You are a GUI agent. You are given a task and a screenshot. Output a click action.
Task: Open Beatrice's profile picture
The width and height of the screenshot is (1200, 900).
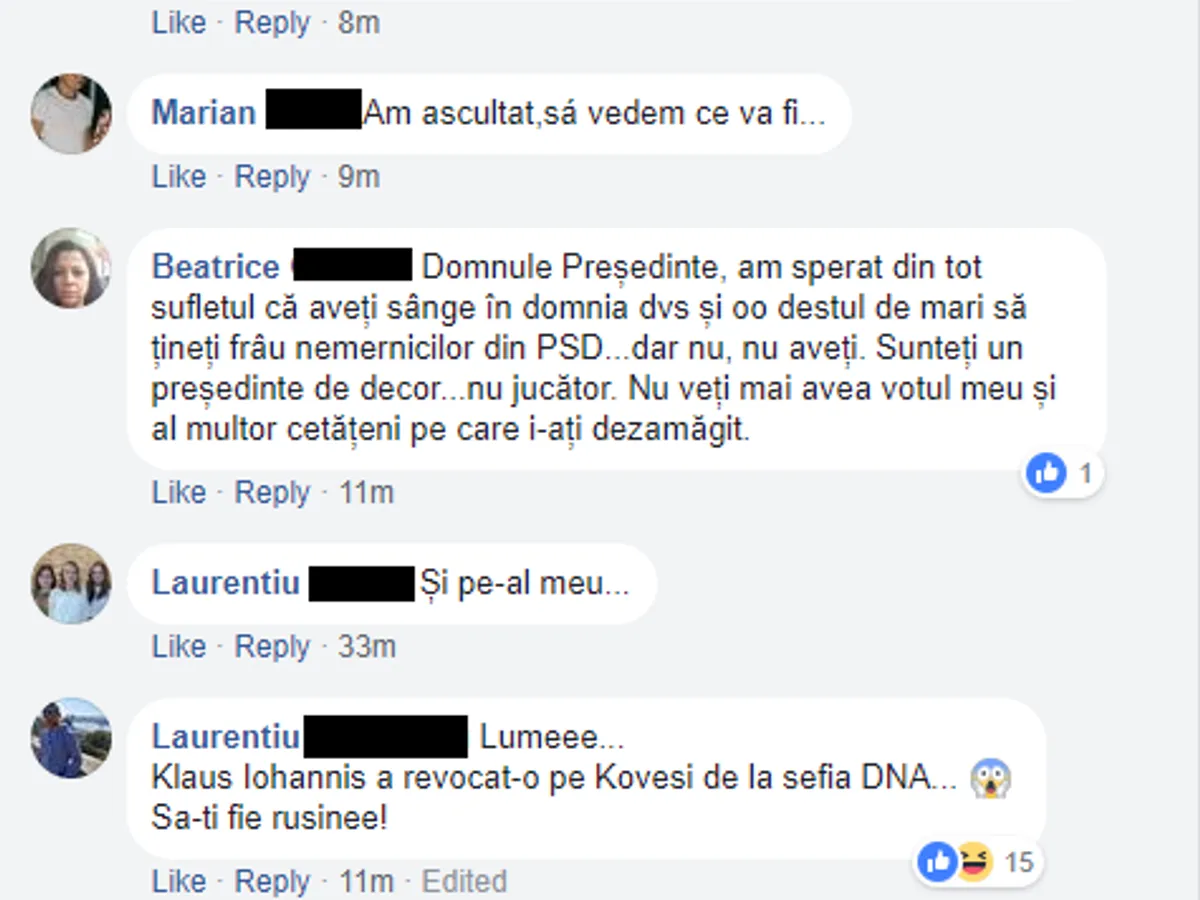(x=71, y=268)
